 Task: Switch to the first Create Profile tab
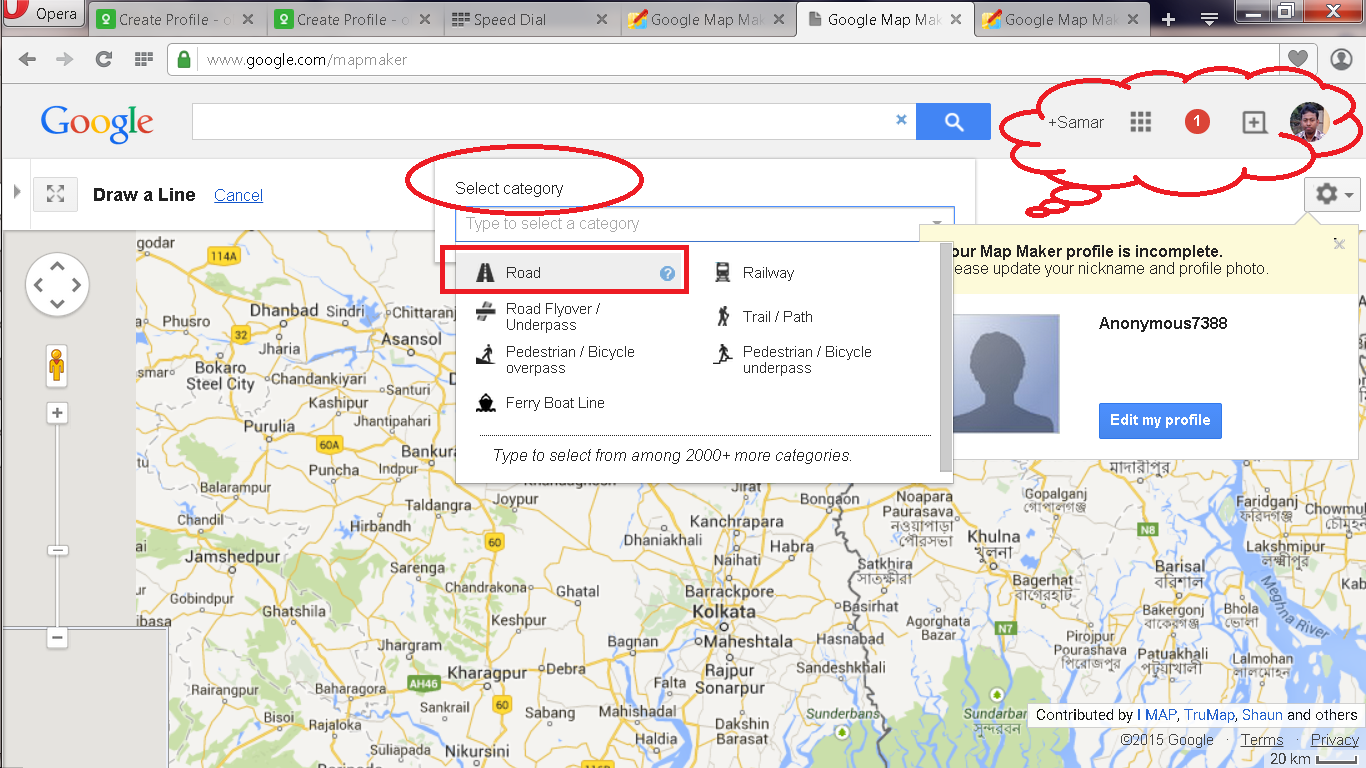click(160, 18)
